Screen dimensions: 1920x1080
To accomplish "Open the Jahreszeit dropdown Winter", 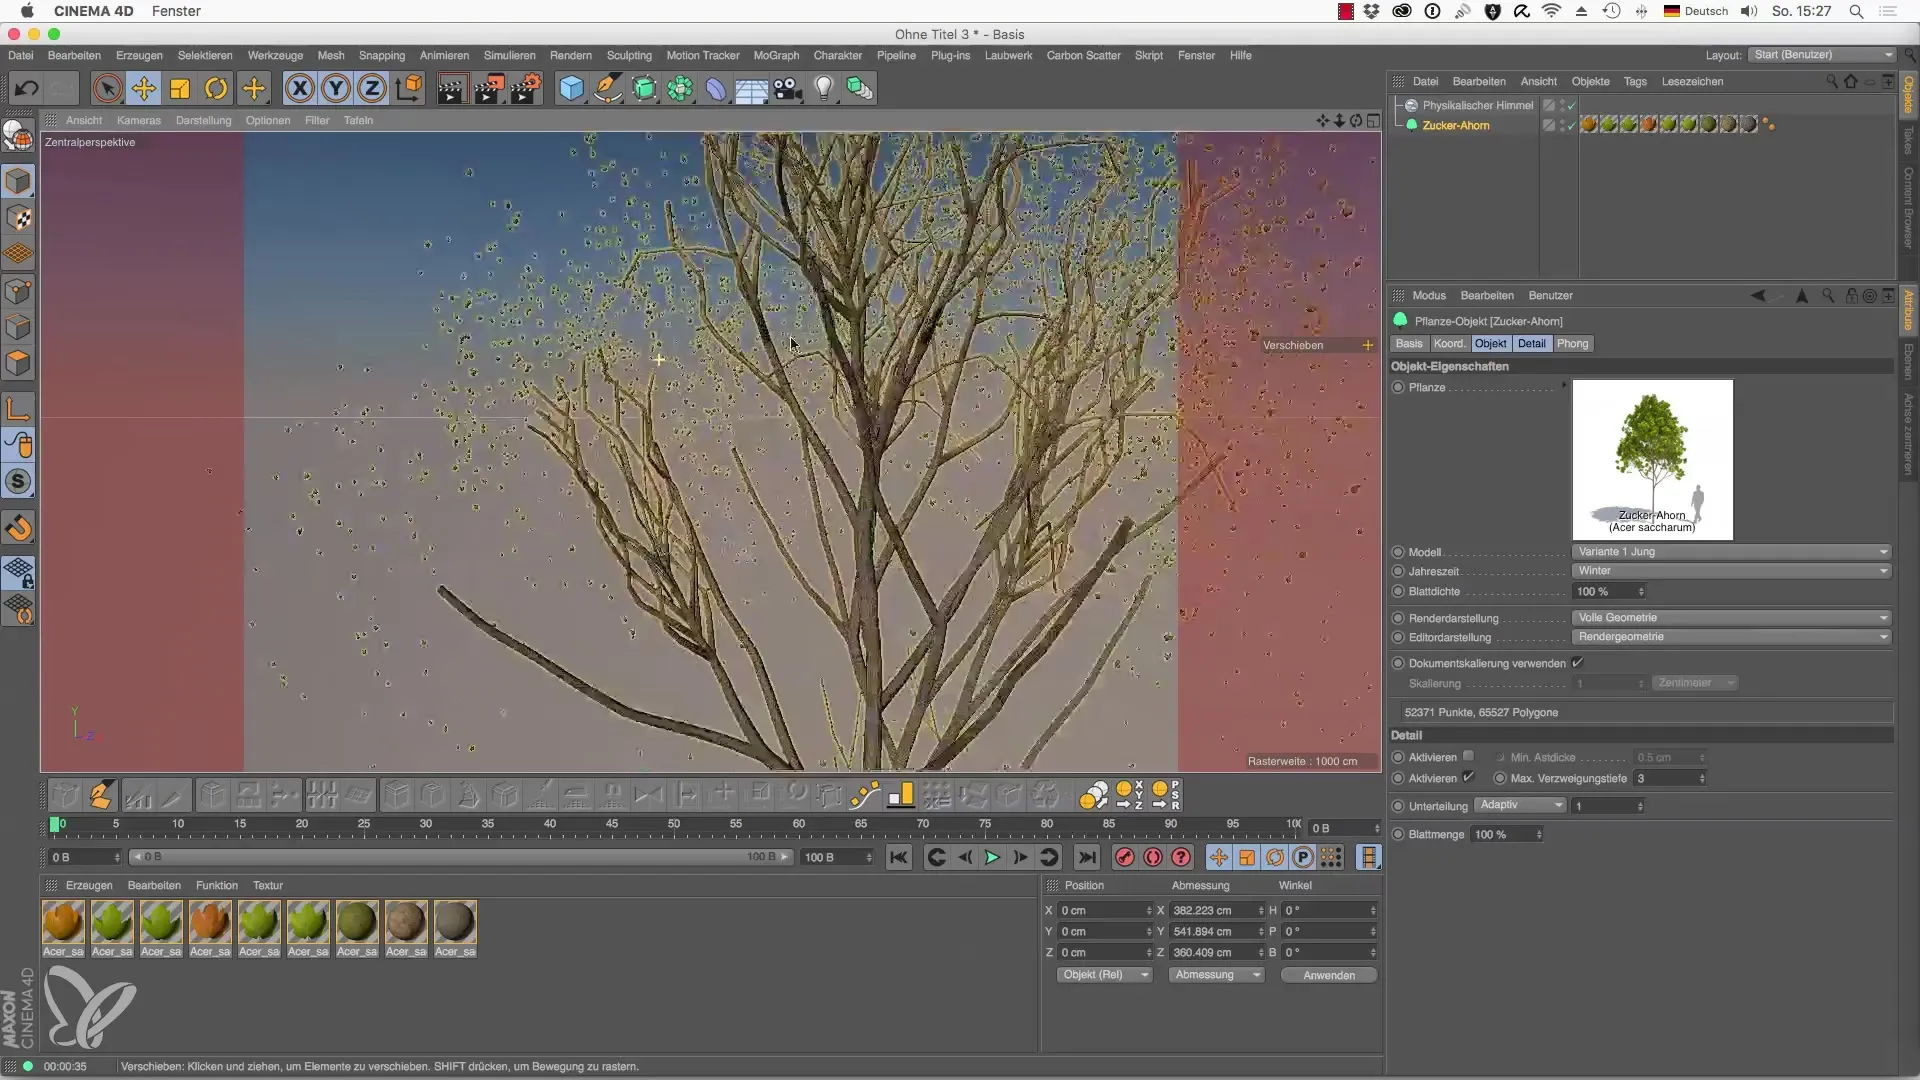I will pyautogui.click(x=1731, y=571).
